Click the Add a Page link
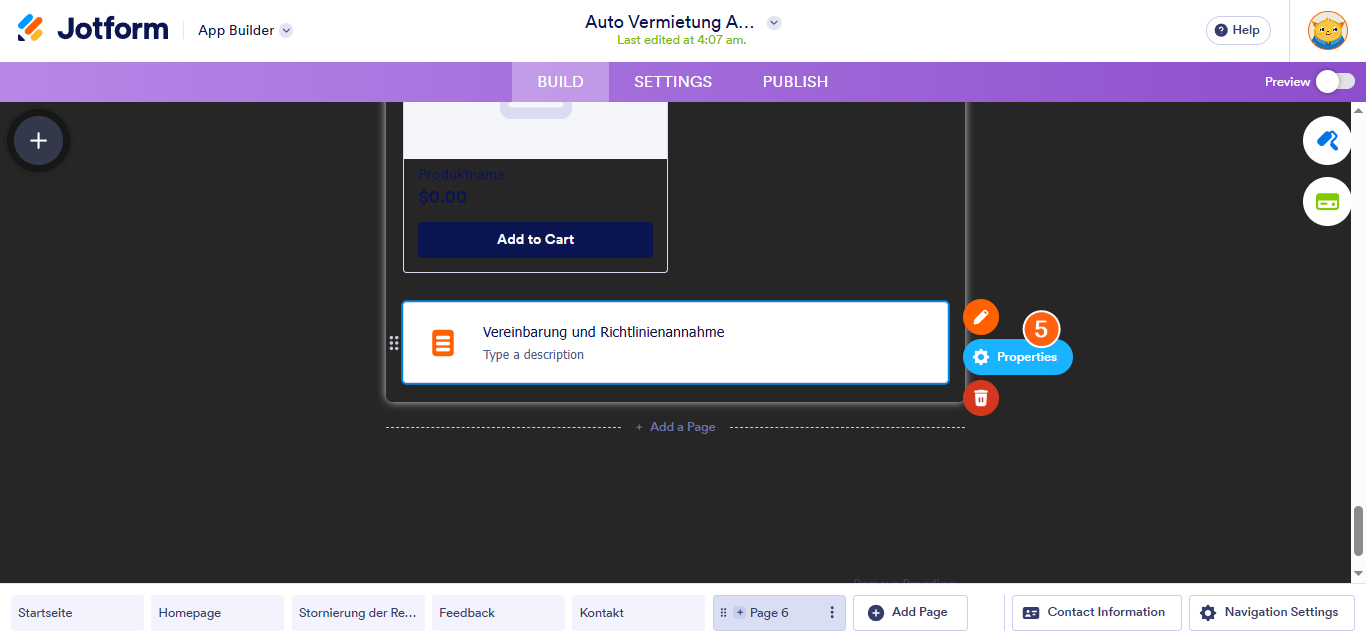Image resolution: width=1366 pixels, height=641 pixels. coord(675,427)
